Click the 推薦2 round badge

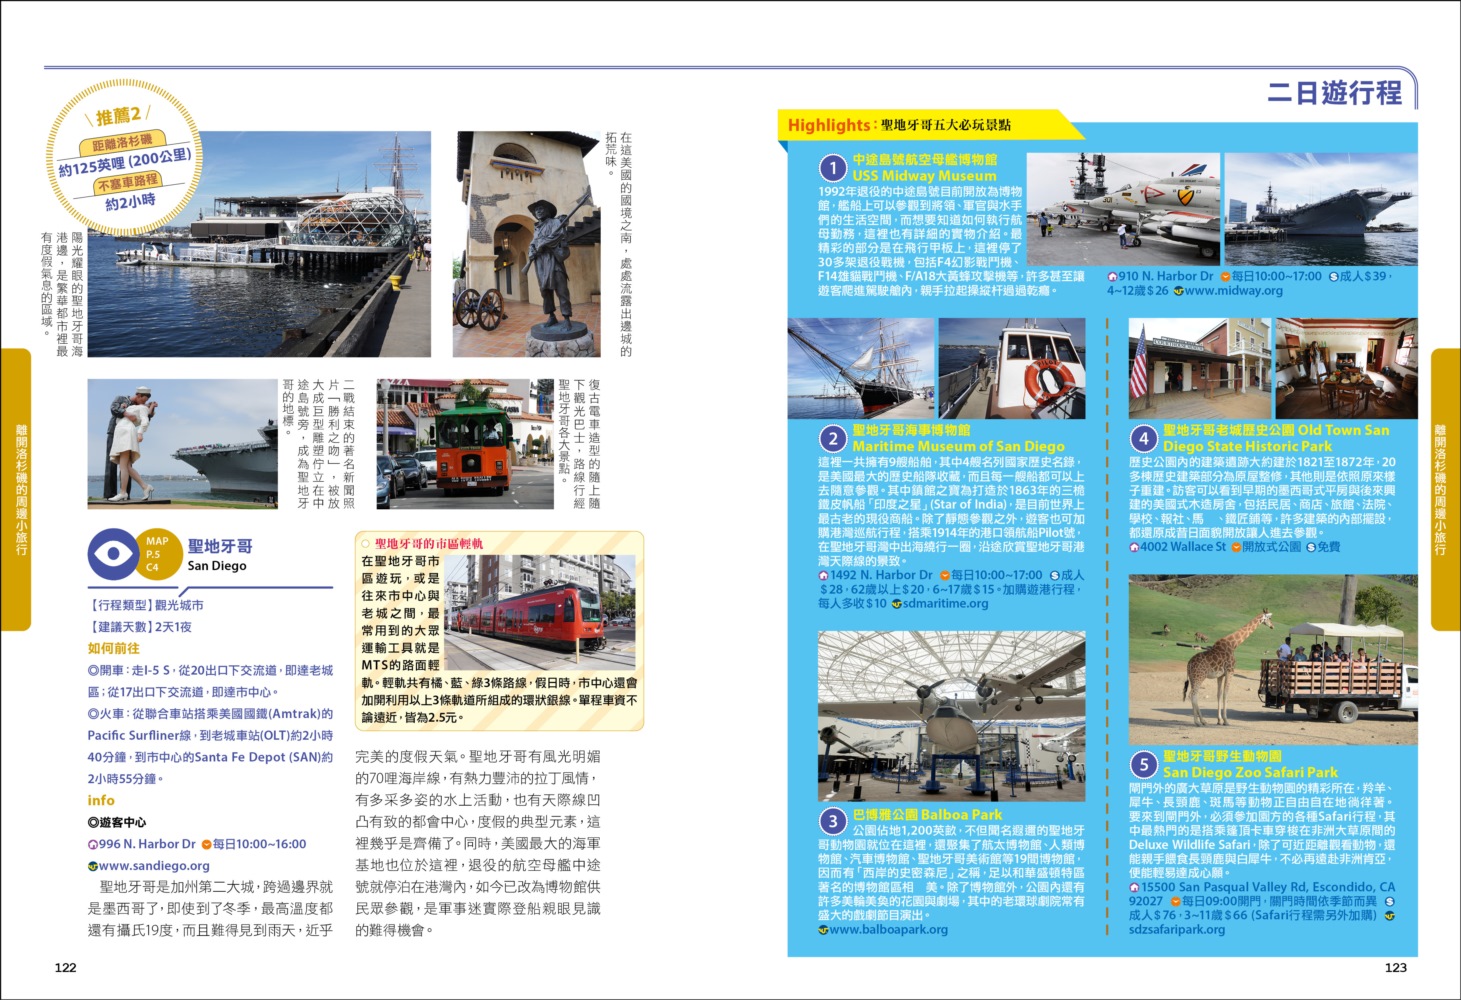tap(122, 158)
